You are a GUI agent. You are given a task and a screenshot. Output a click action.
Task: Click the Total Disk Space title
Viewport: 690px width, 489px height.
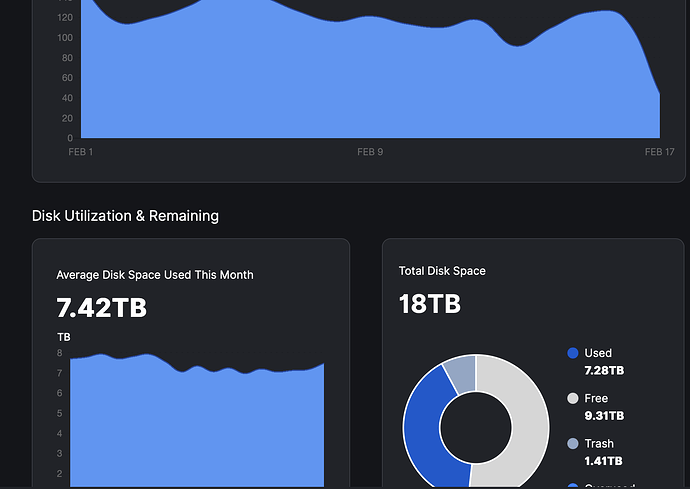442,271
